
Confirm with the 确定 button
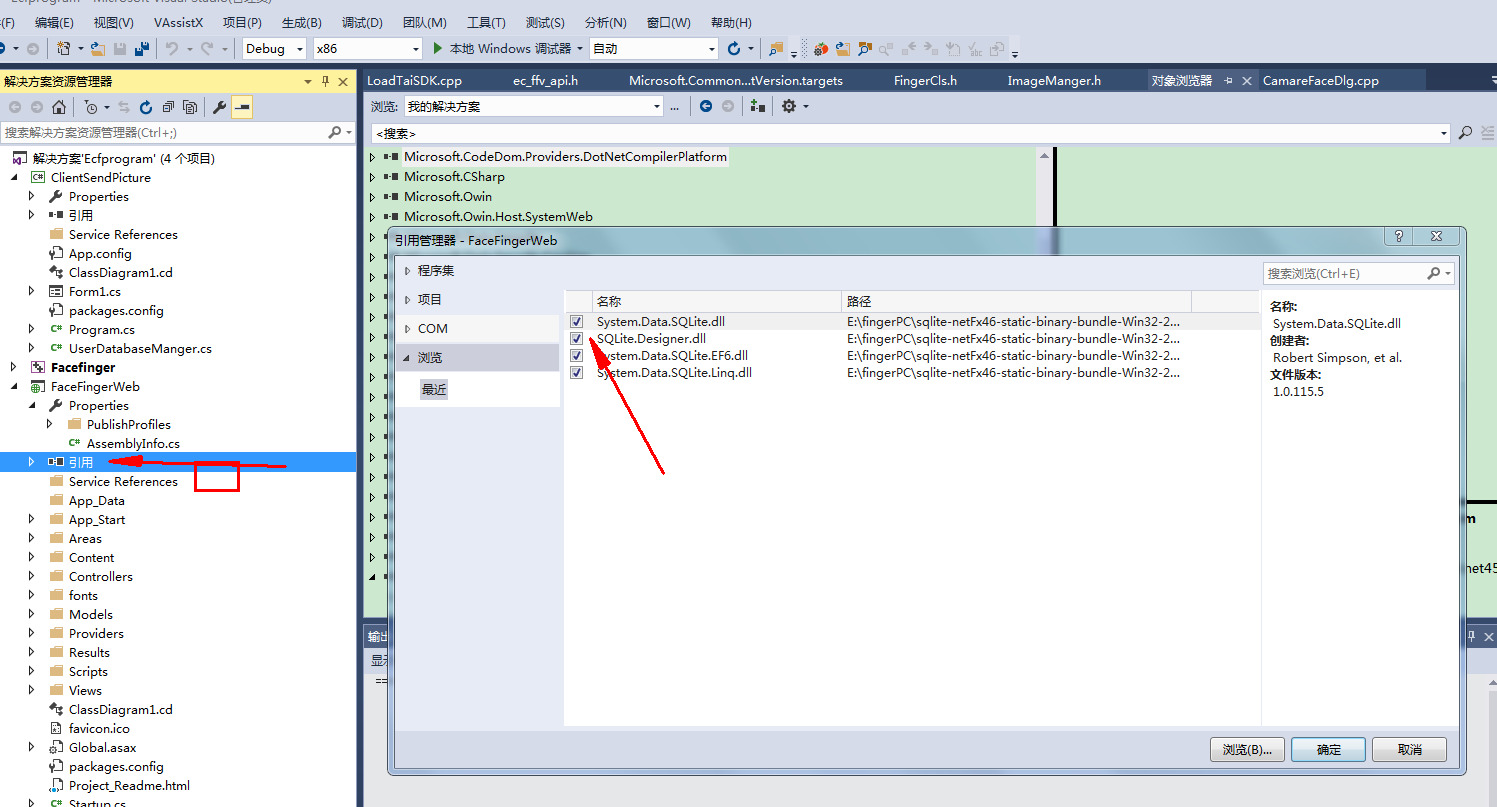[x=1329, y=750]
